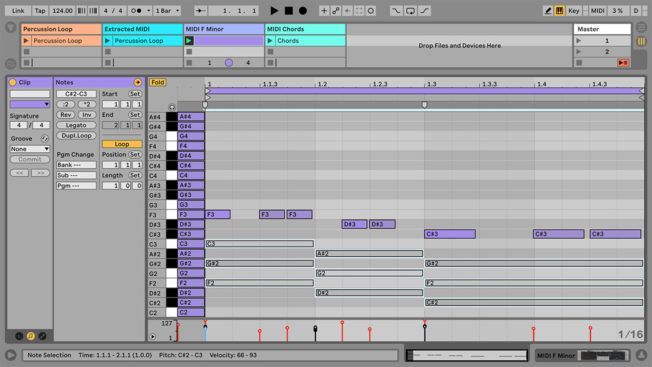Click the 124.00 tempo field
Viewport: 652px width, 367px height.
(x=62, y=10)
